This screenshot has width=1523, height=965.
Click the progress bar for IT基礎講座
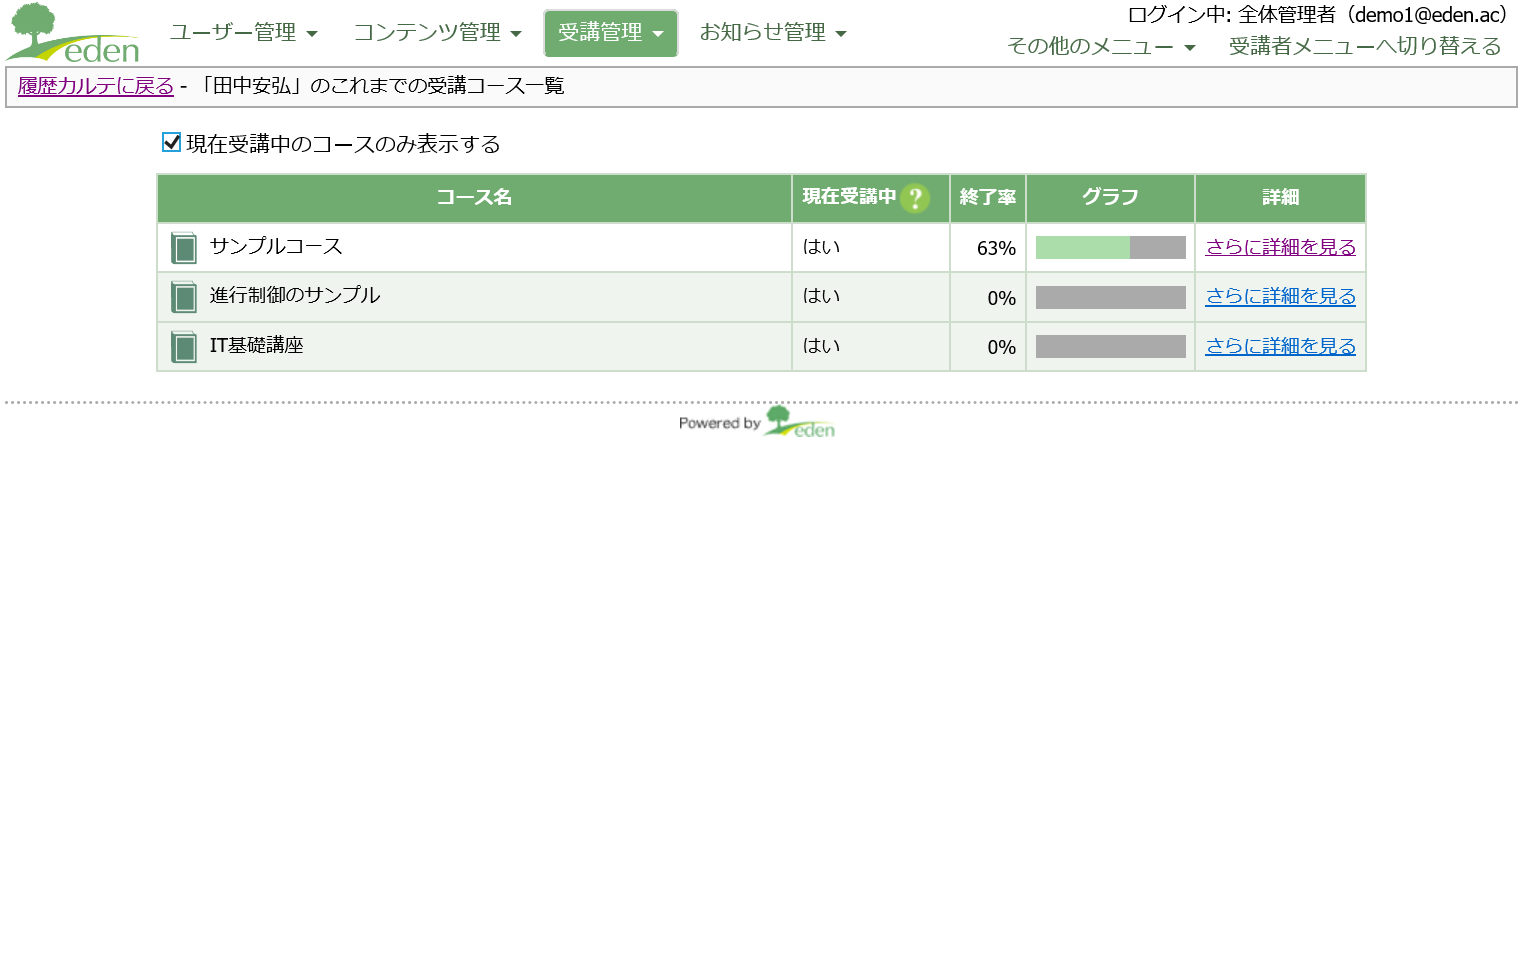click(x=1110, y=346)
